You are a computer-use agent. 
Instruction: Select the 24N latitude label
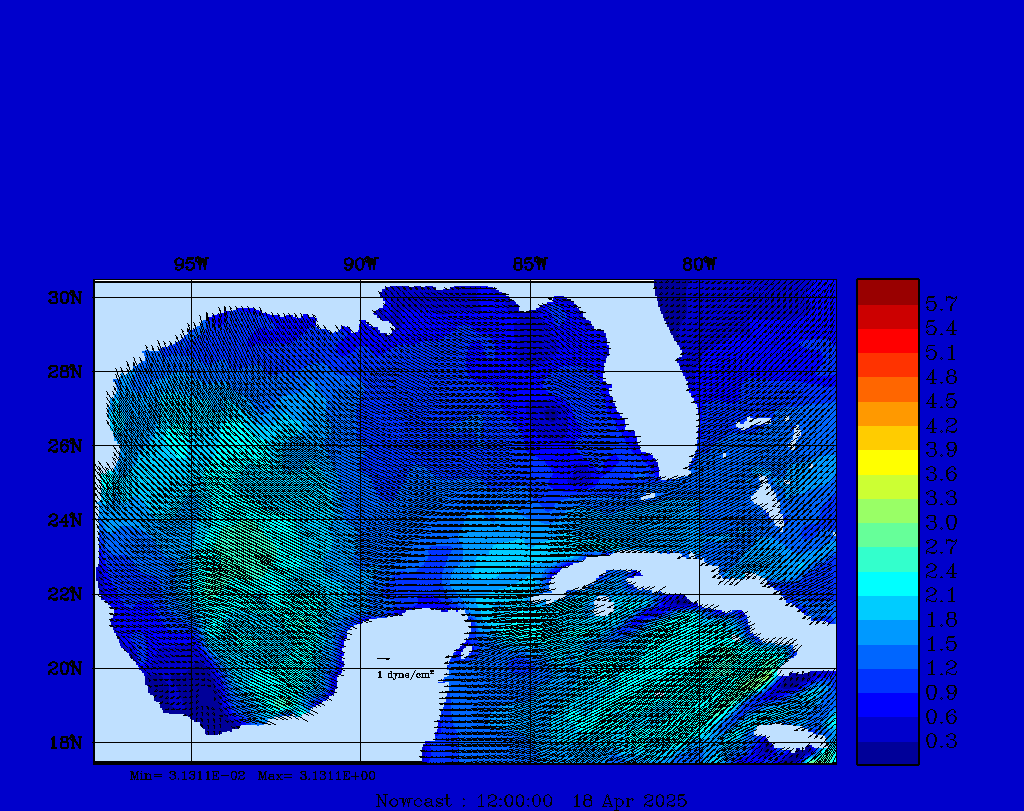point(65,520)
